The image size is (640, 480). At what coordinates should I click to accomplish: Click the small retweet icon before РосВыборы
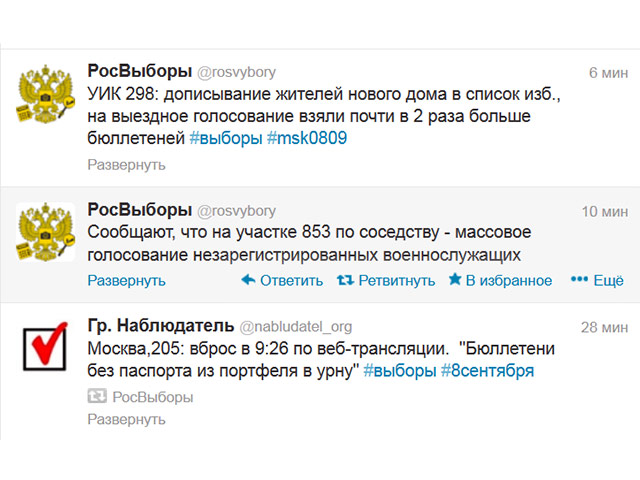coord(97,397)
